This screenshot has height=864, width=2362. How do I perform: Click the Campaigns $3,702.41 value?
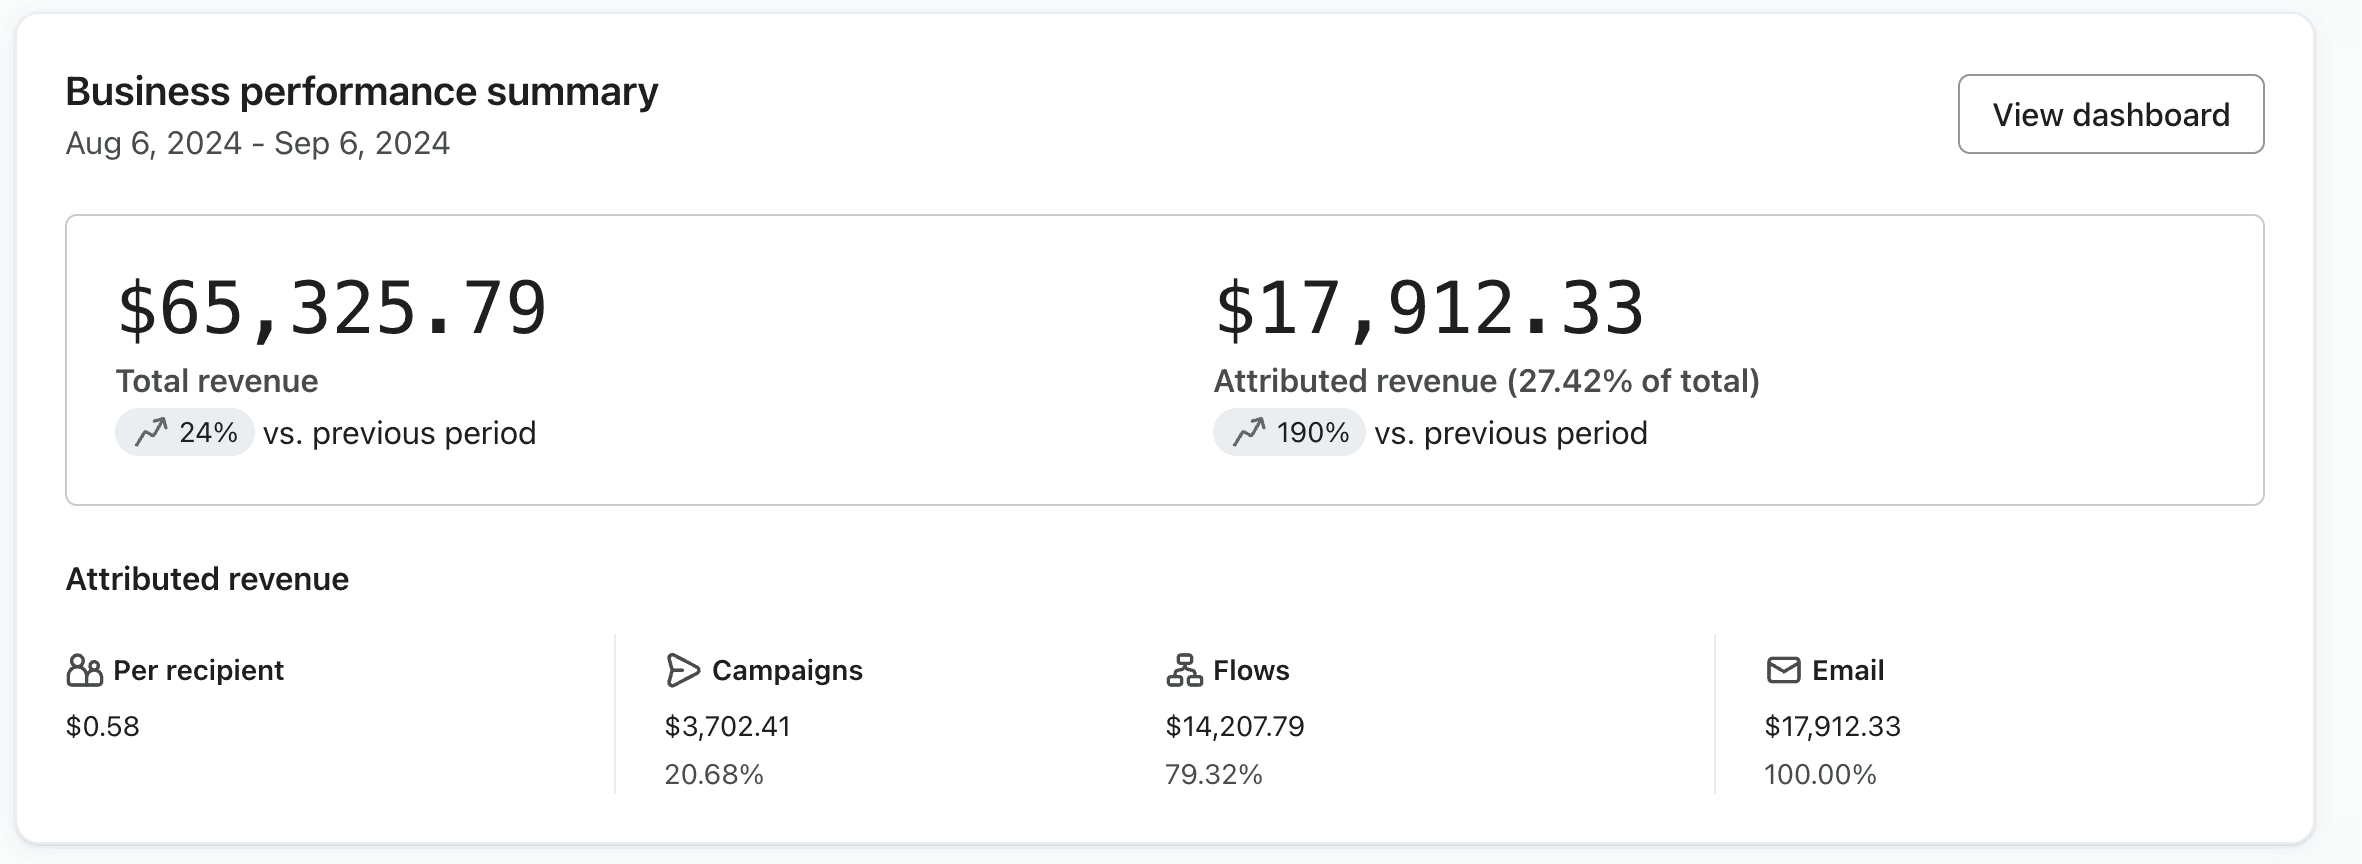[x=728, y=726]
